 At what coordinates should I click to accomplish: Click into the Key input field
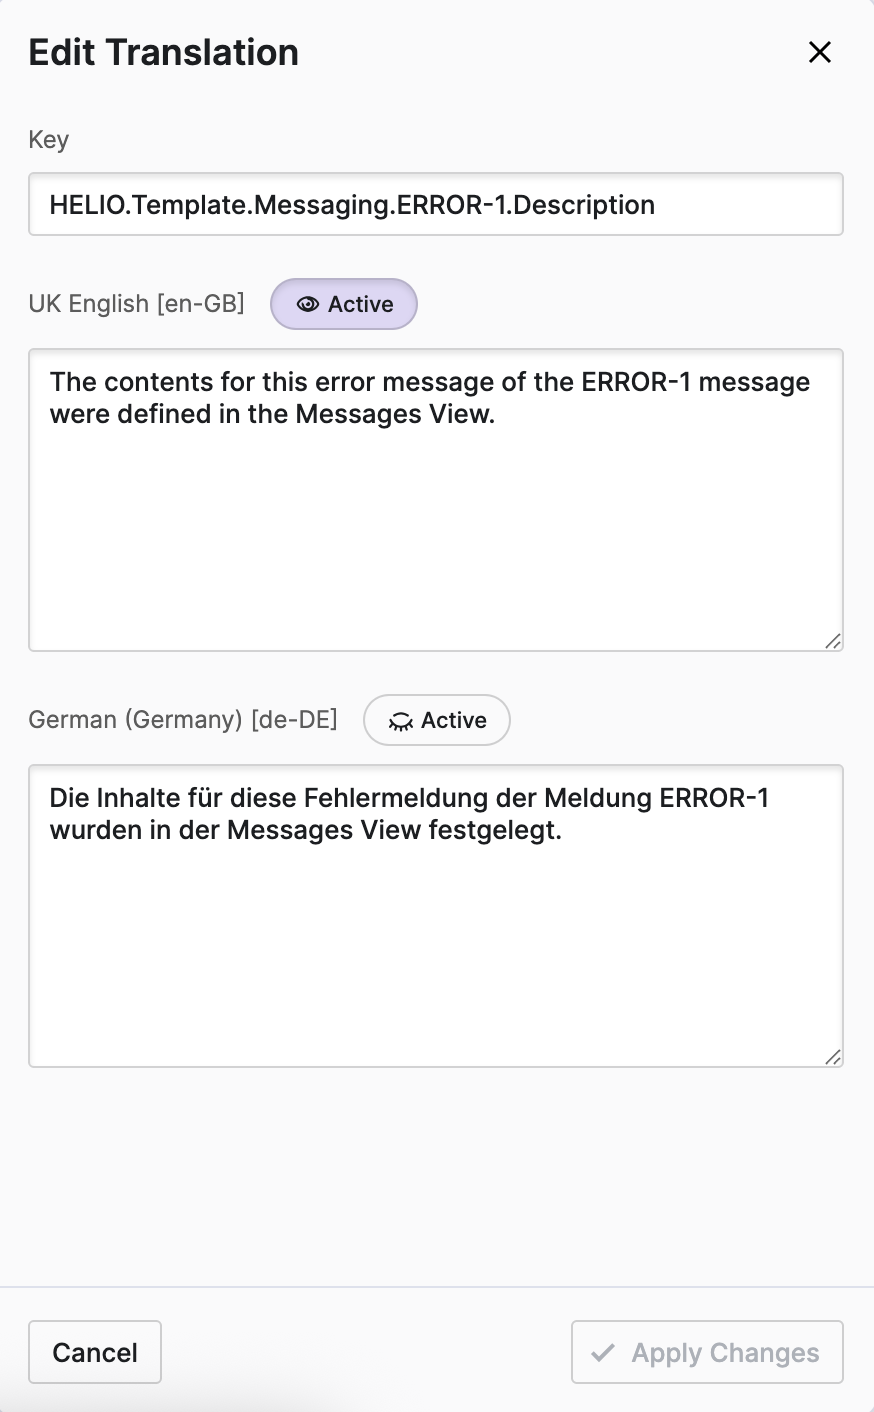click(x=436, y=205)
